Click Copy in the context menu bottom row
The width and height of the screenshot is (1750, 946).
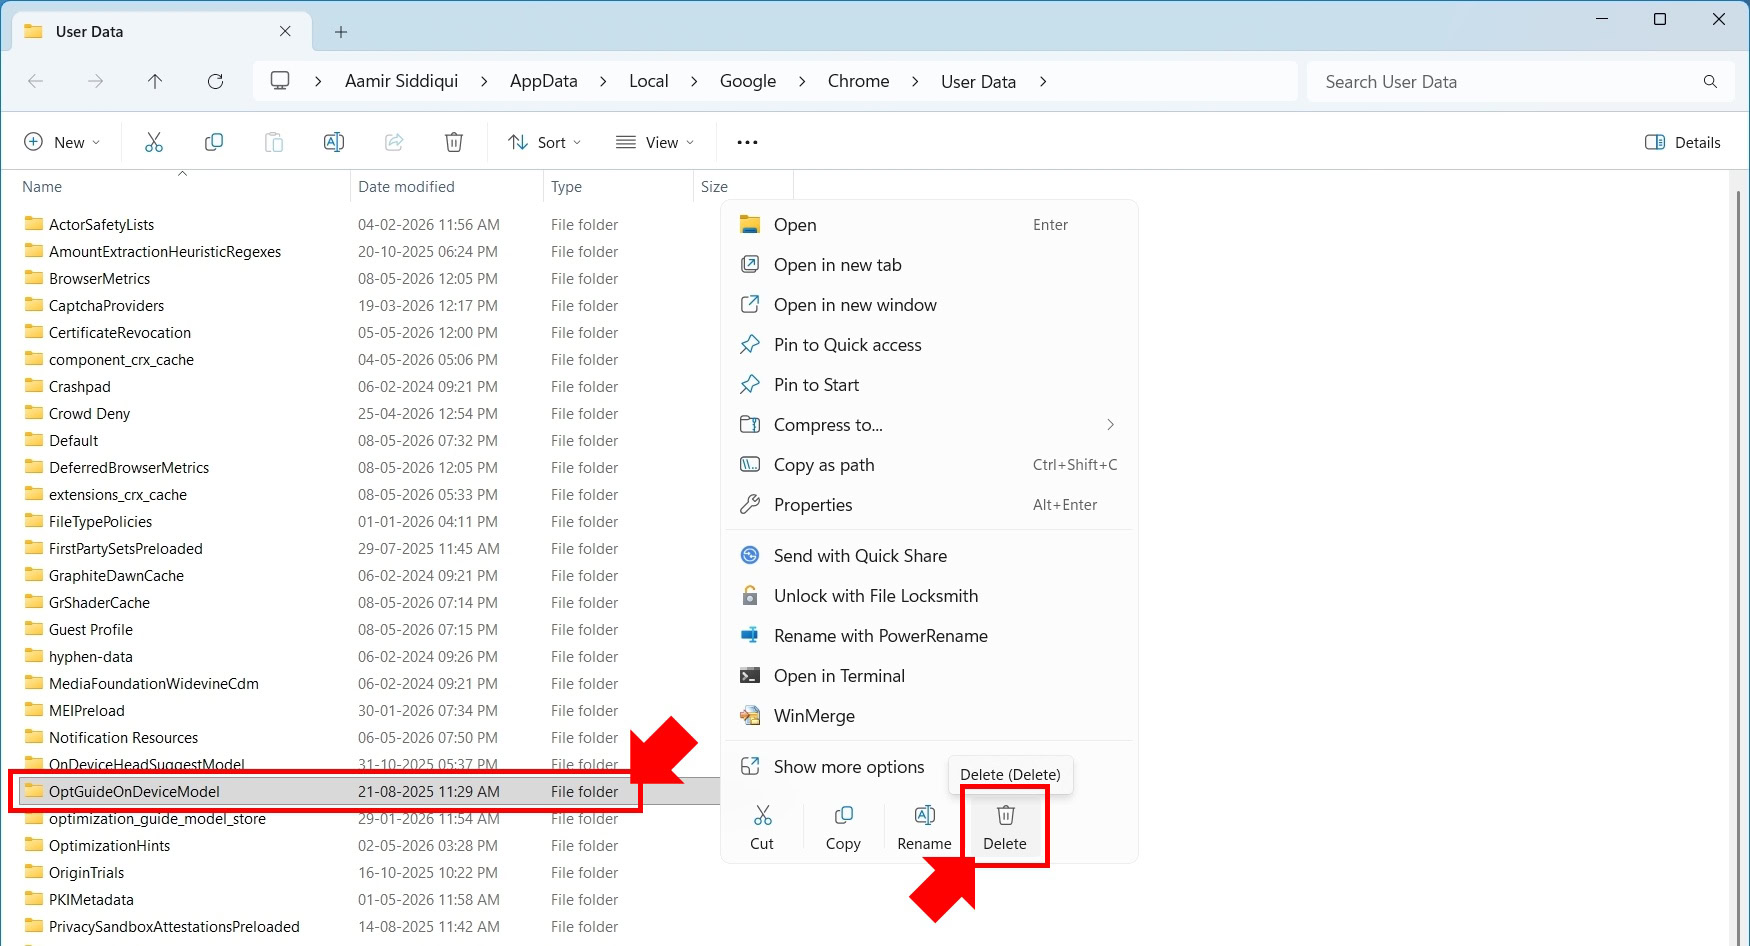[843, 827]
